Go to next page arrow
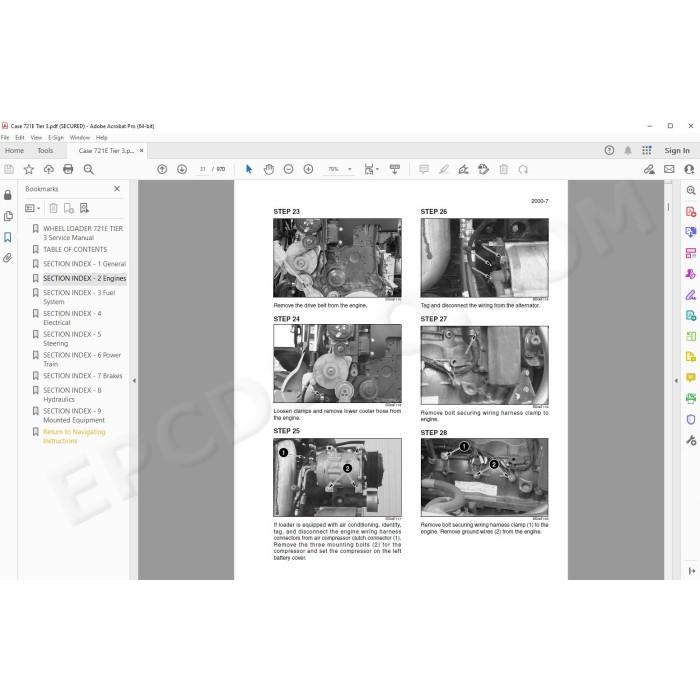The image size is (700, 700). 182,169
